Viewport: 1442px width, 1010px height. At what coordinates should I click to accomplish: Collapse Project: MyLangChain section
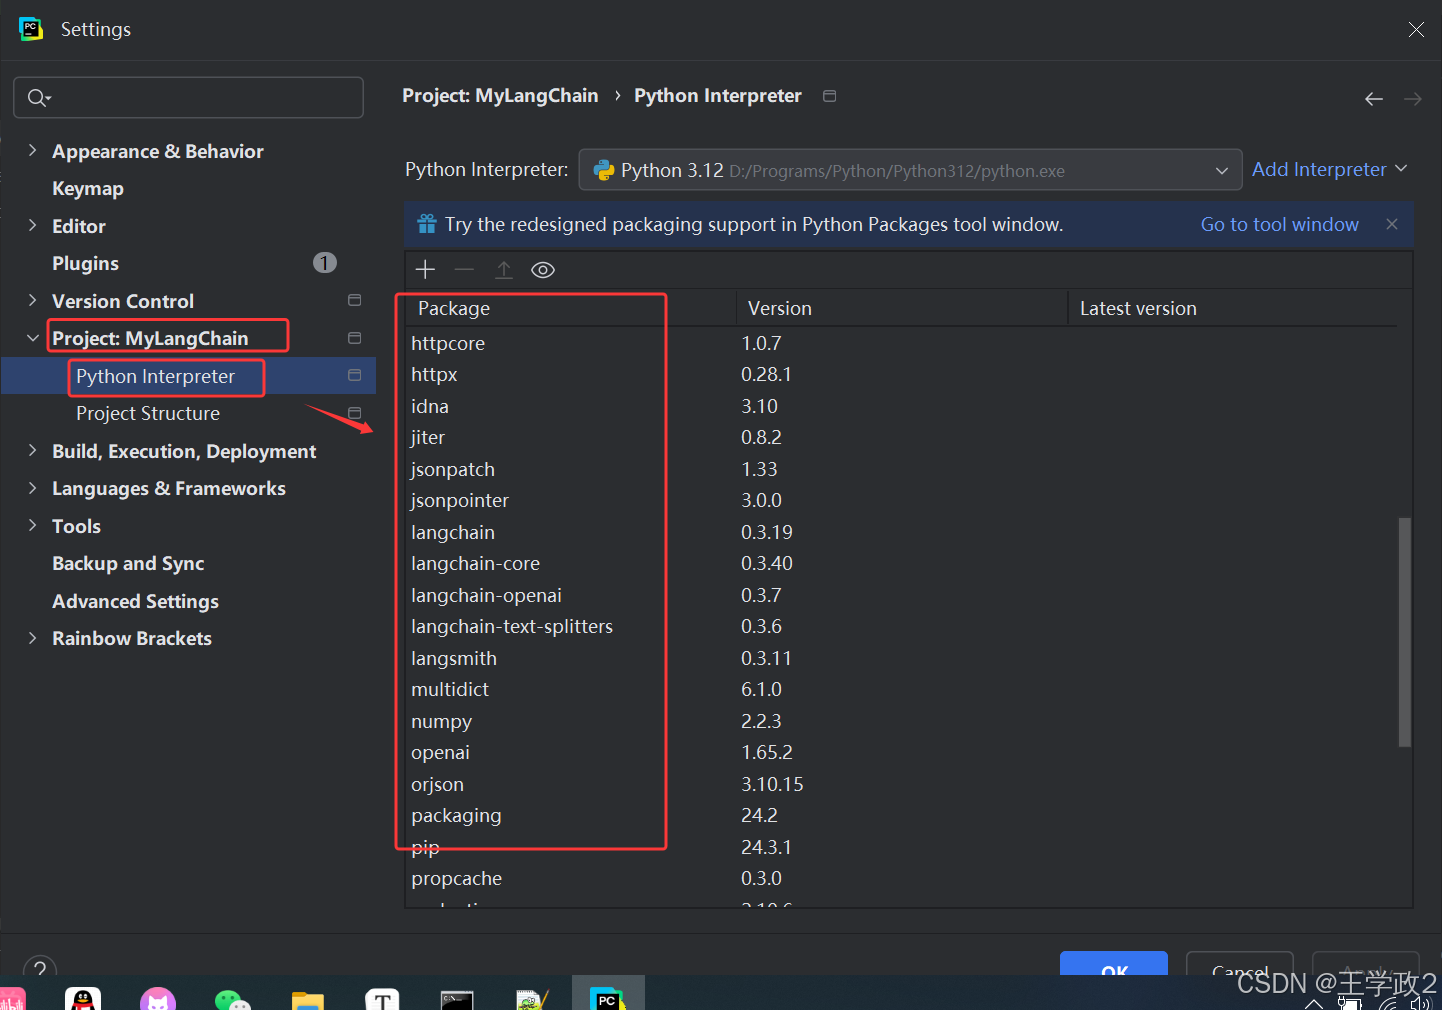tap(33, 338)
